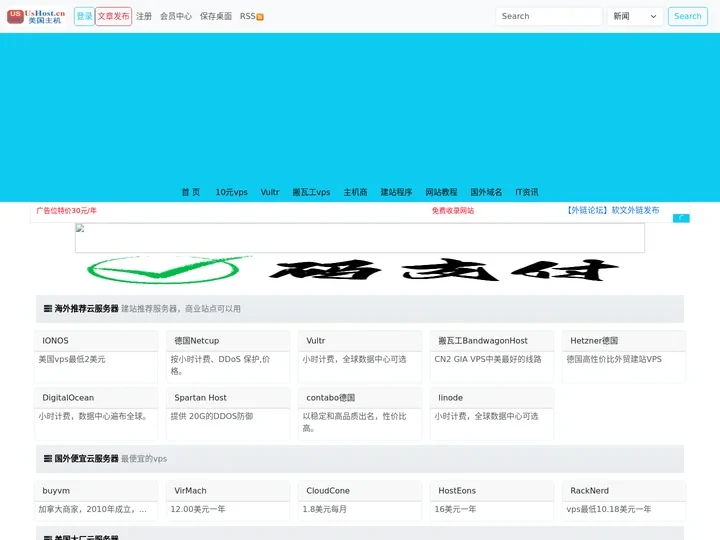This screenshot has width=720, height=540.
Task: Click list icon beside 海外推荐云服务器
Action: 47,309
